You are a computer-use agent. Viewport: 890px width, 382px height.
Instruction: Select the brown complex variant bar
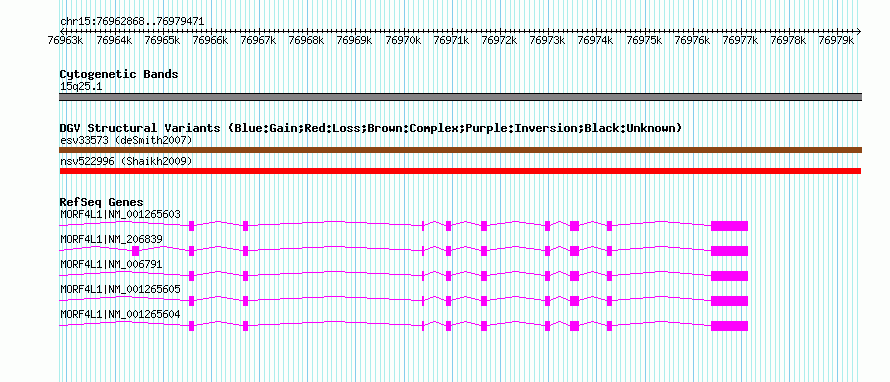pos(460,150)
